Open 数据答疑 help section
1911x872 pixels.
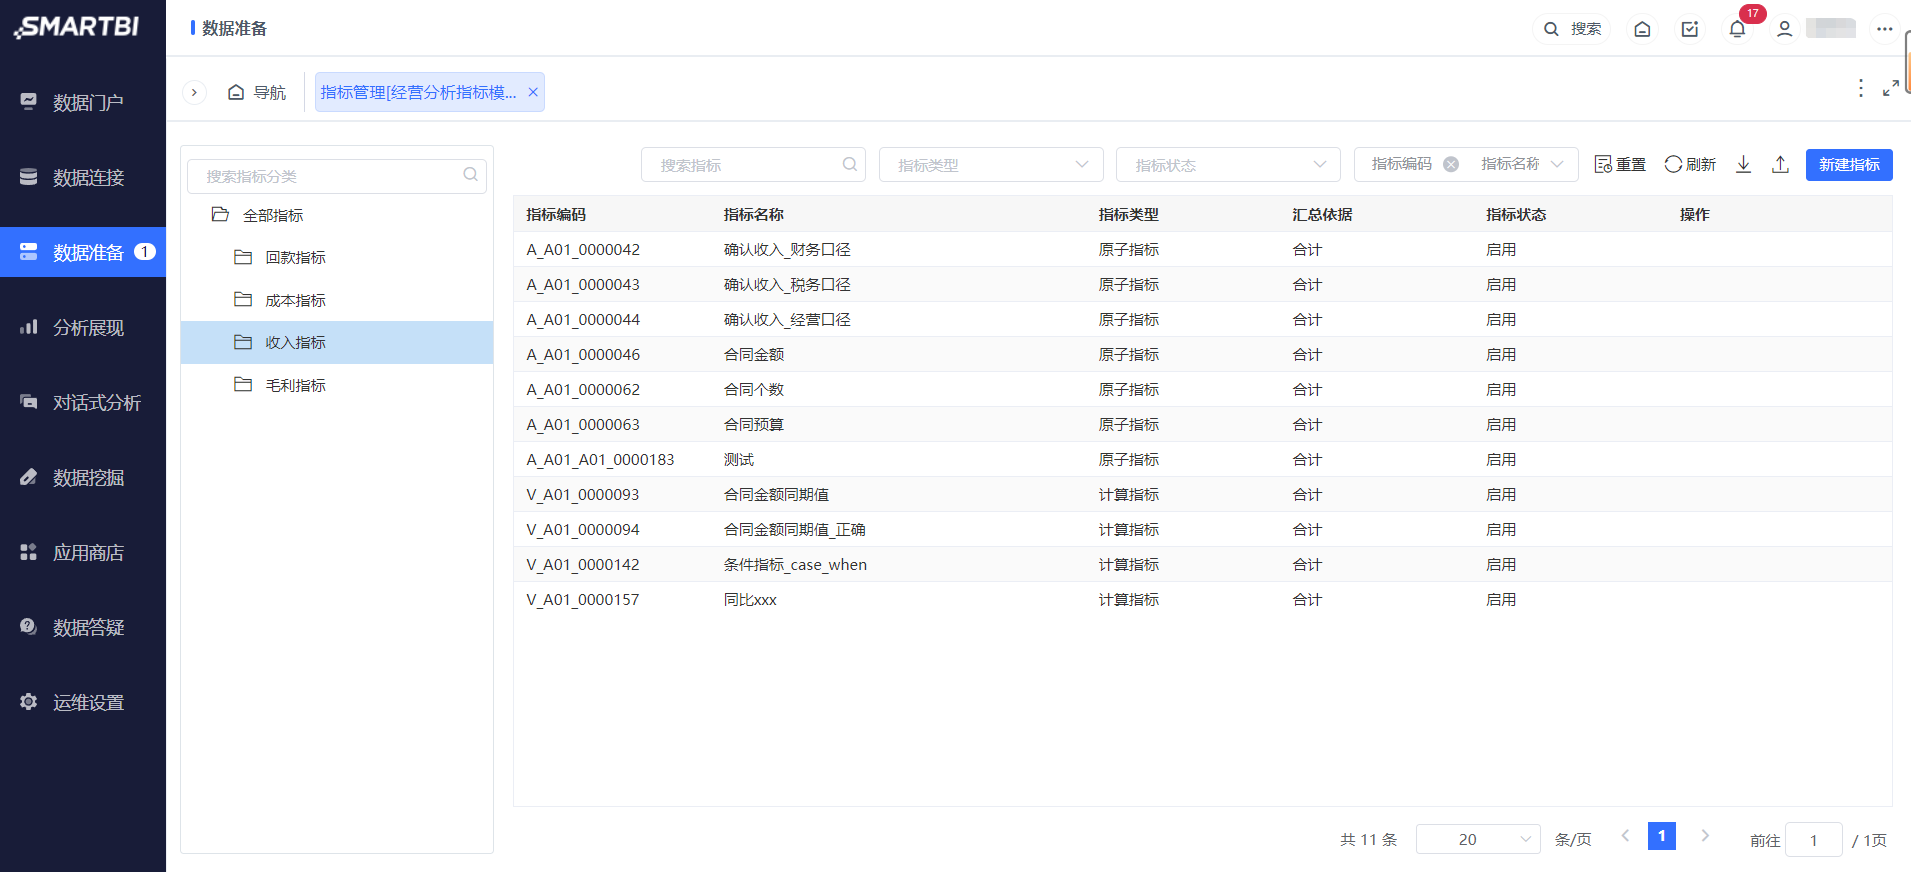coord(83,627)
